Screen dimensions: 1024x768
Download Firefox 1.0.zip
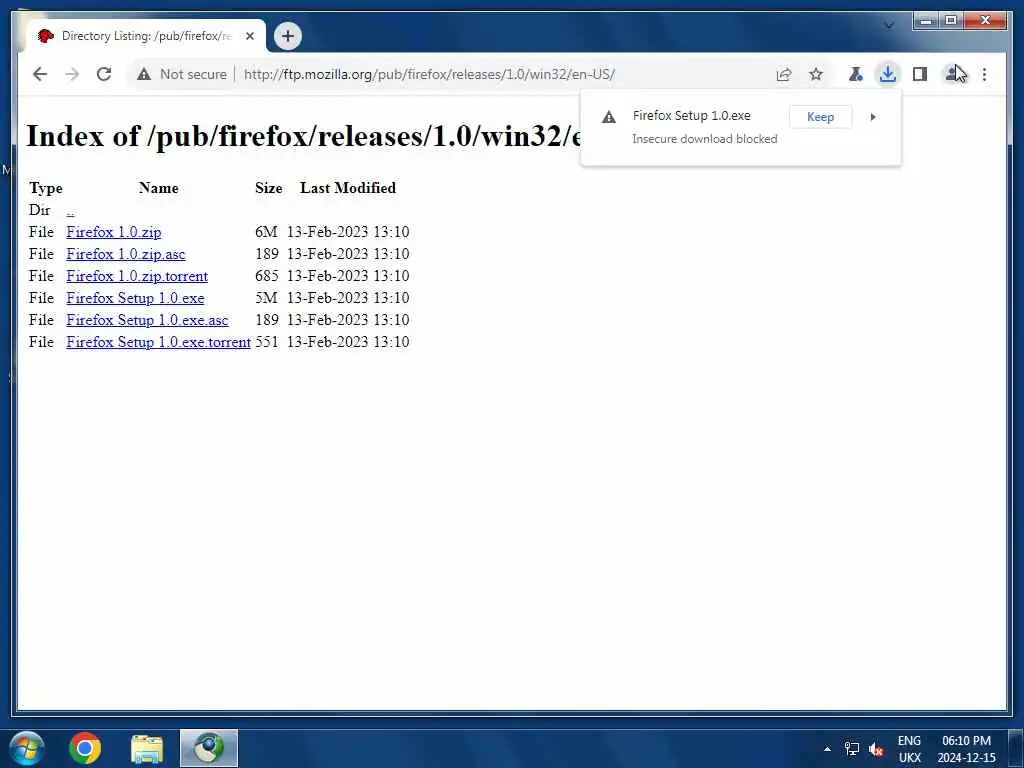pos(114,232)
